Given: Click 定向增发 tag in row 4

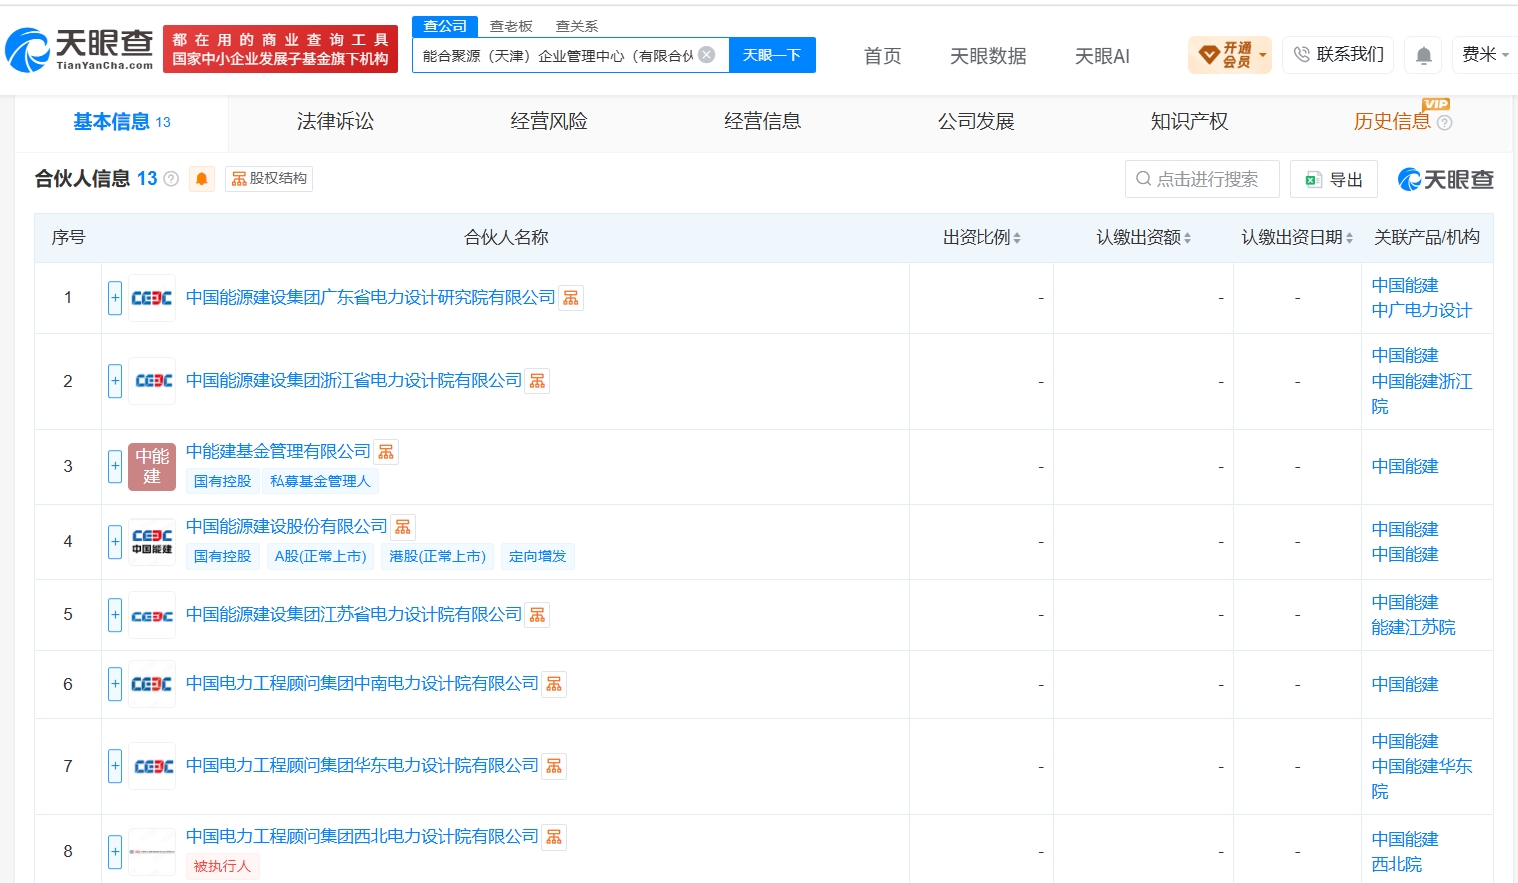Looking at the screenshot, I should [537, 557].
